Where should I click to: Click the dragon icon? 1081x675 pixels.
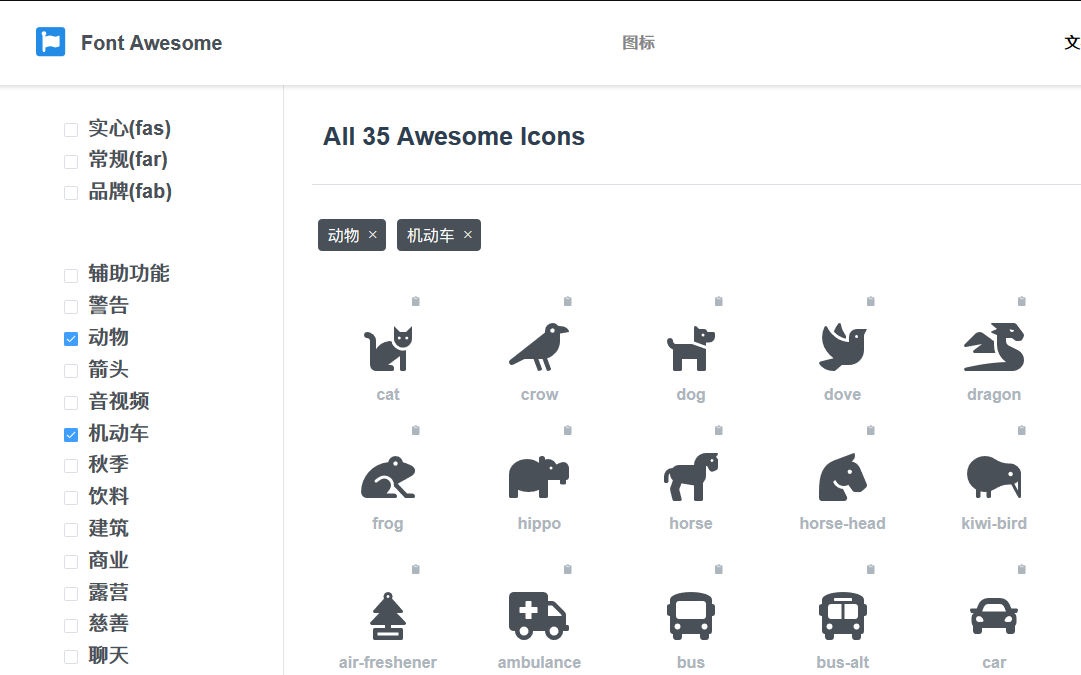993,347
